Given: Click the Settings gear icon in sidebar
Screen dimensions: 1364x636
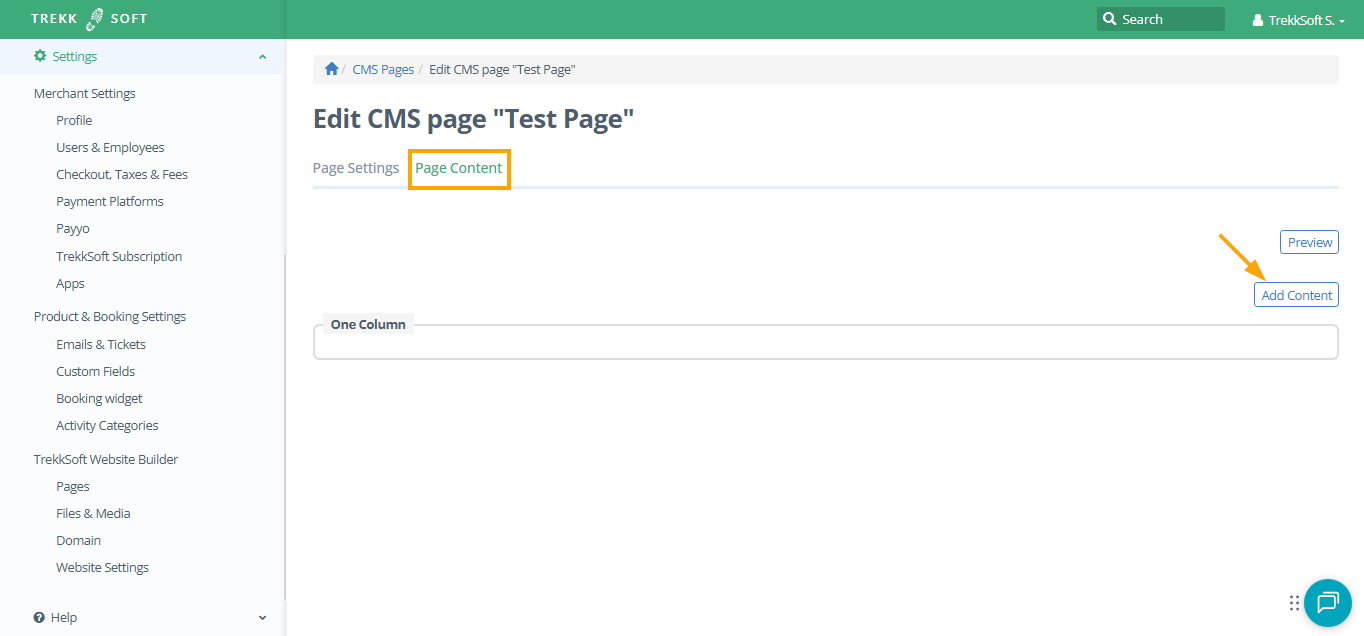Looking at the screenshot, I should (x=40, y=57).
